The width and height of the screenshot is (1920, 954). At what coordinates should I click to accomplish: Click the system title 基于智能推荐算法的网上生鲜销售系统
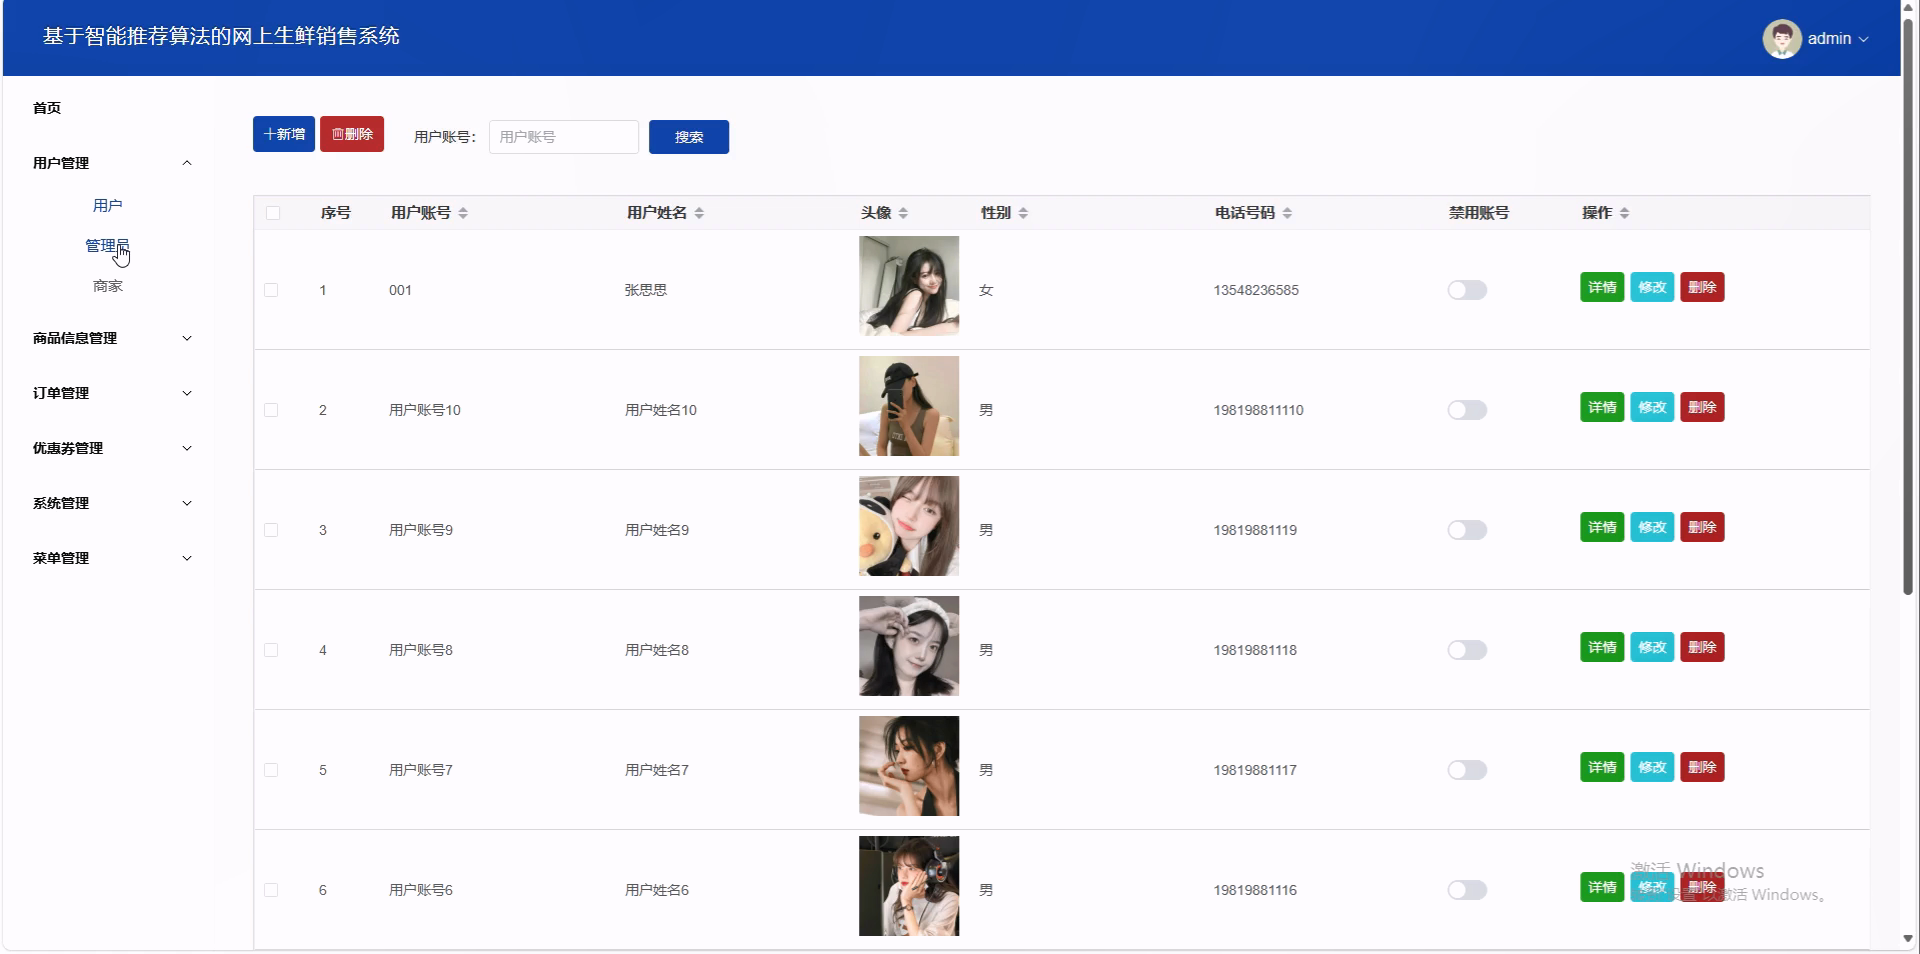[x=221, y=36]
